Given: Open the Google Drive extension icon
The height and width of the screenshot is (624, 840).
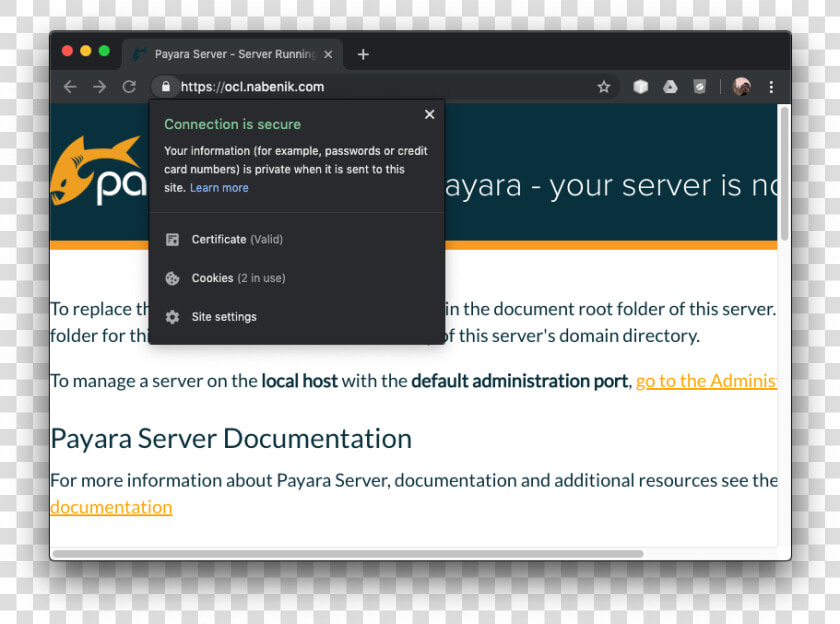Looking at the screenshot, I should click(670, 87).
